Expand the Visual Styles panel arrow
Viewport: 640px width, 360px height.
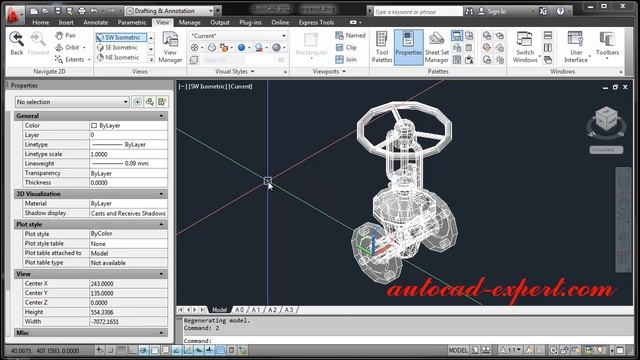click(253, 71)
